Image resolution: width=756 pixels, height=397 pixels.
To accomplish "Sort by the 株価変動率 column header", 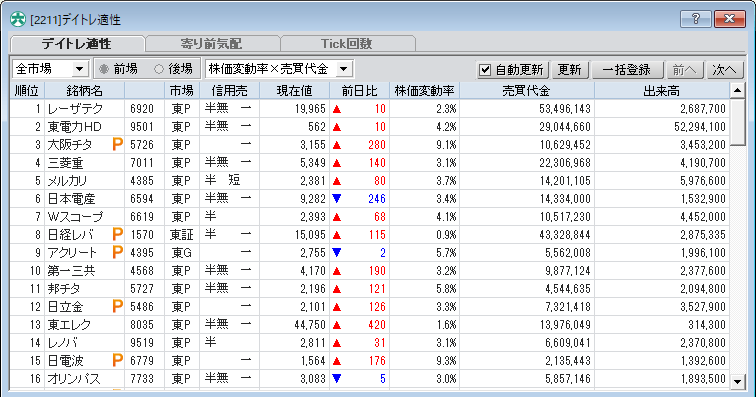I will [x=424, y=91].
